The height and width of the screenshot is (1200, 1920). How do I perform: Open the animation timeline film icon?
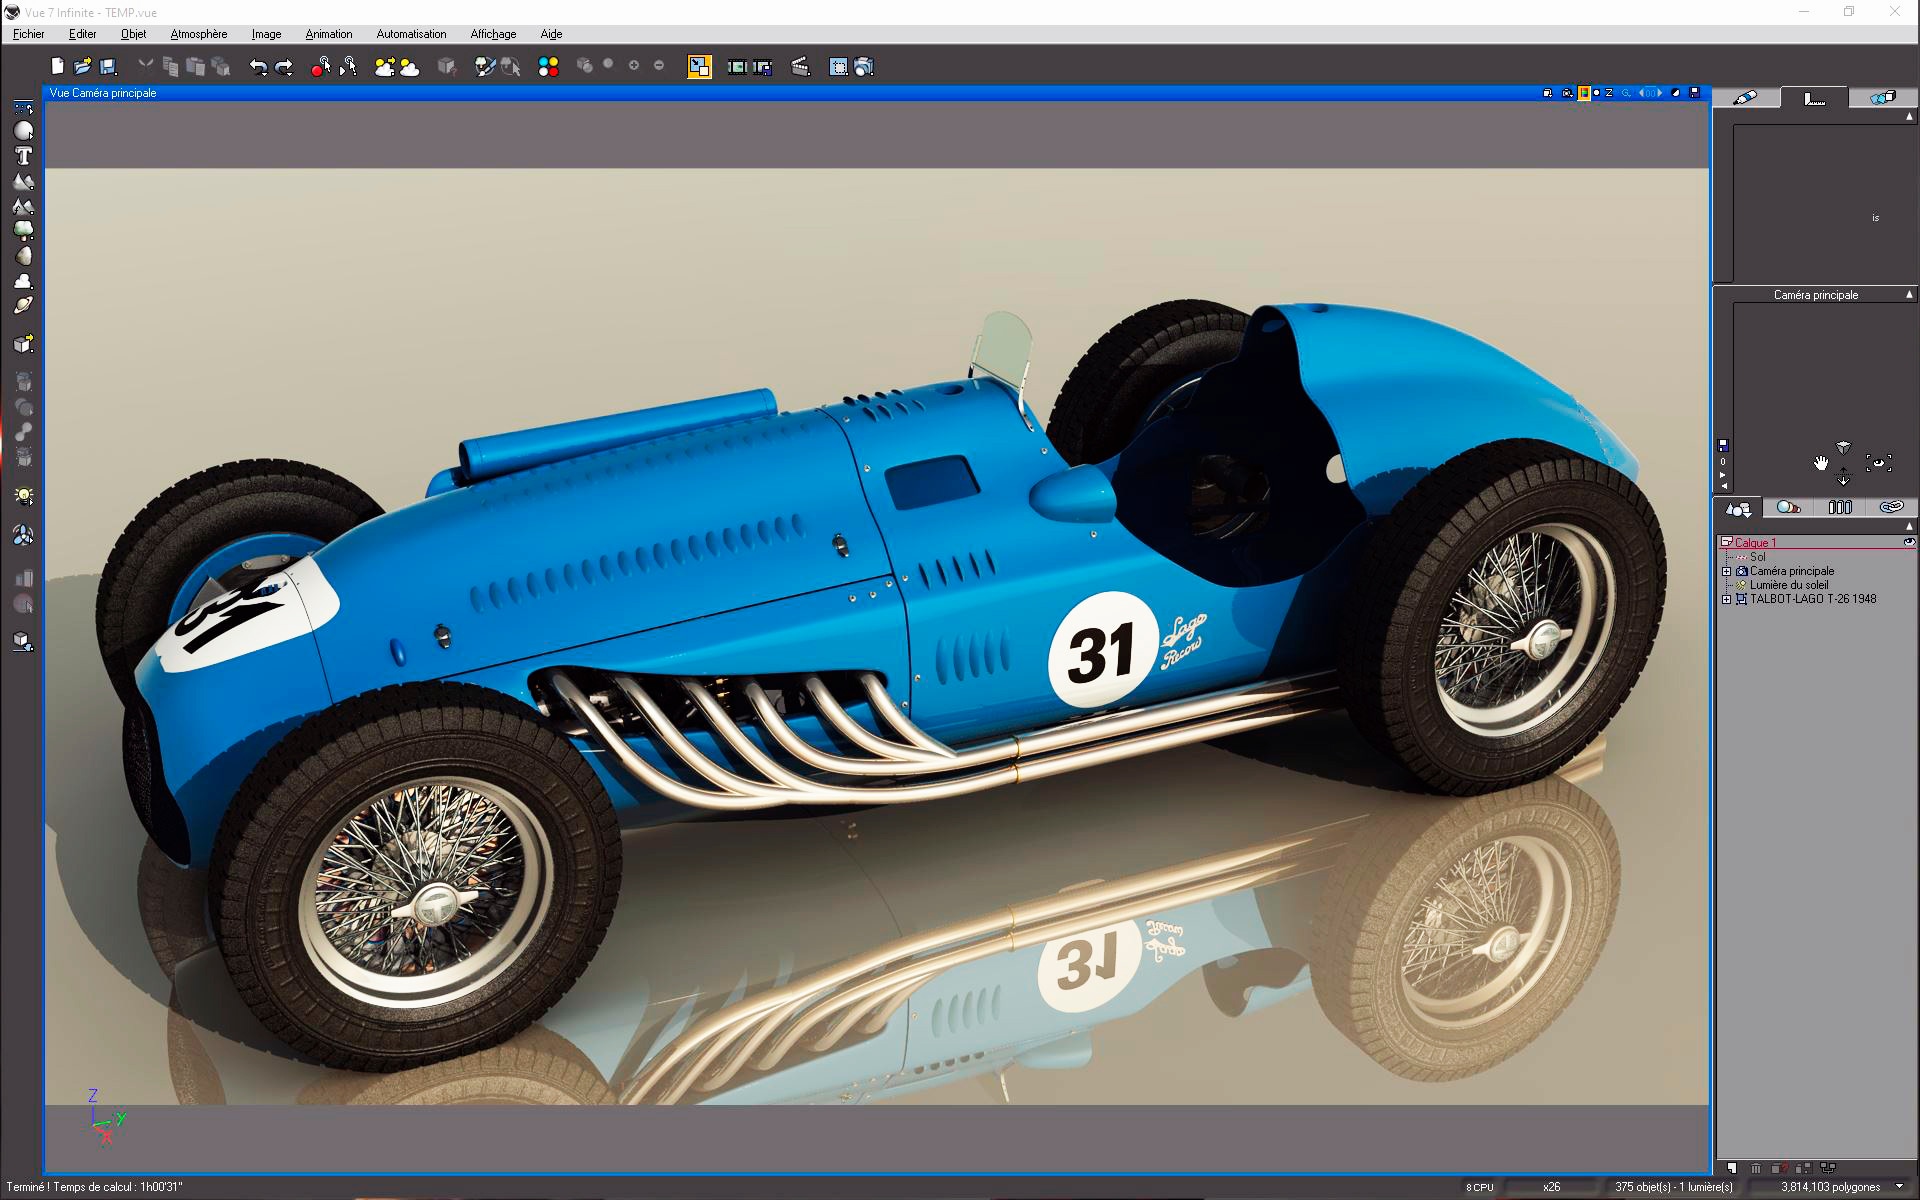click(x=737, y=67)
